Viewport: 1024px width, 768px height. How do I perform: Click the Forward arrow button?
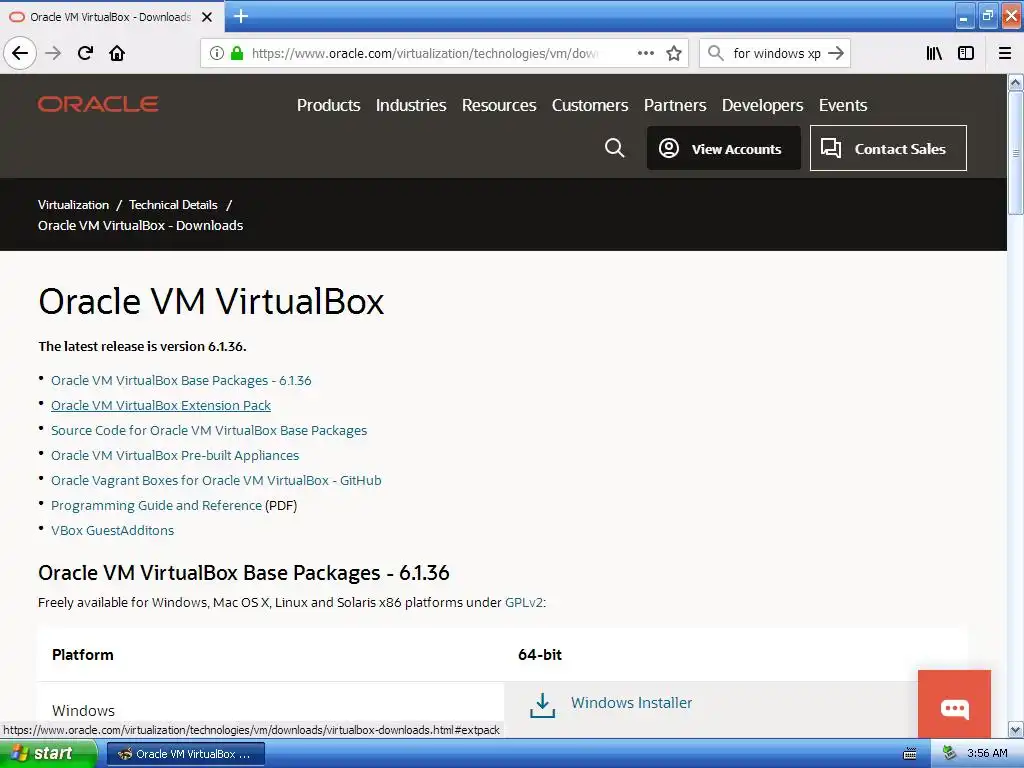[53, 53]
